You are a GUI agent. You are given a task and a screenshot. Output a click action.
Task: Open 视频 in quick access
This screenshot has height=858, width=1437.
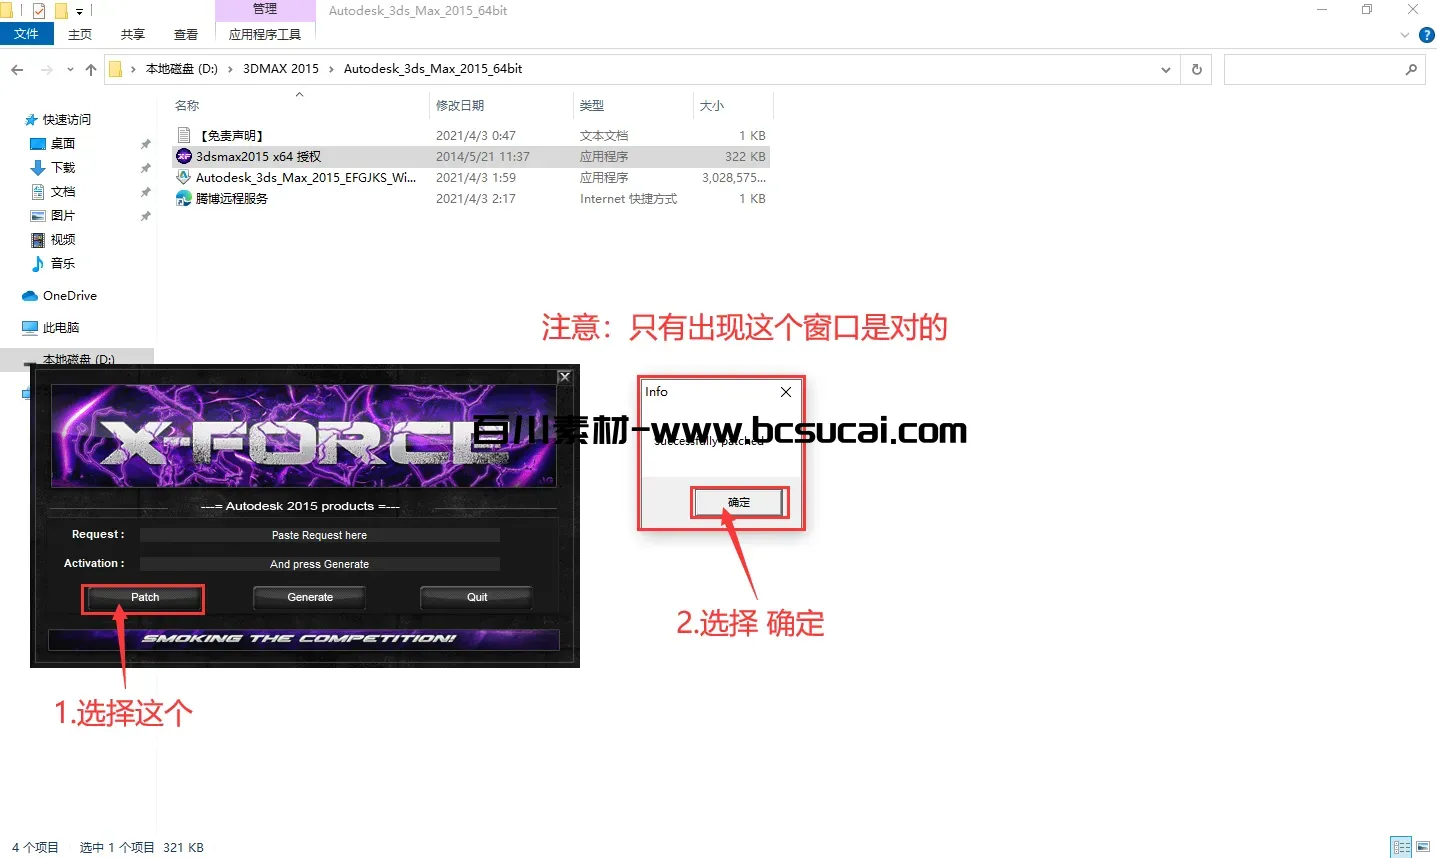(x=62, y=239)
